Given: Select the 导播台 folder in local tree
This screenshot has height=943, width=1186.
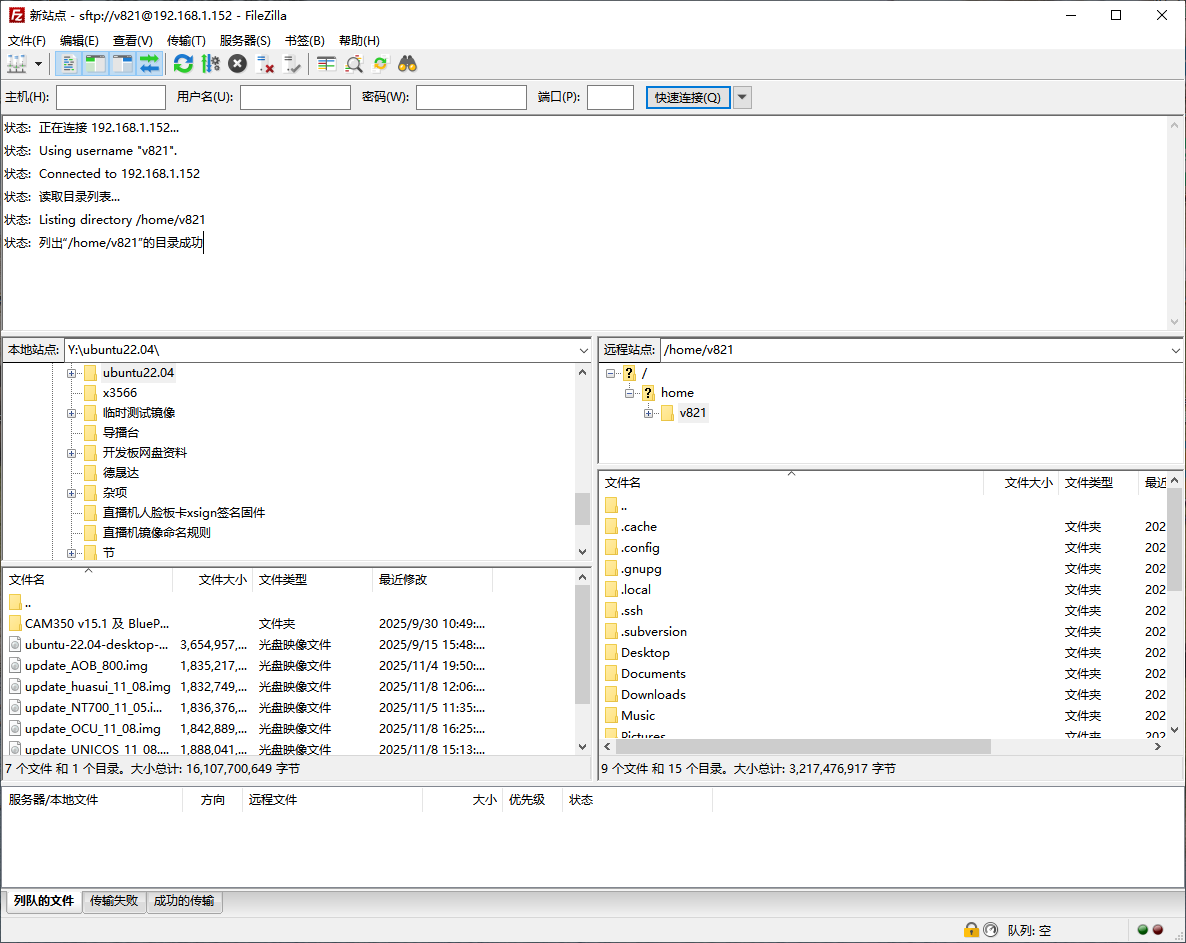Looking at the screenshot, I should coord(121,433).
